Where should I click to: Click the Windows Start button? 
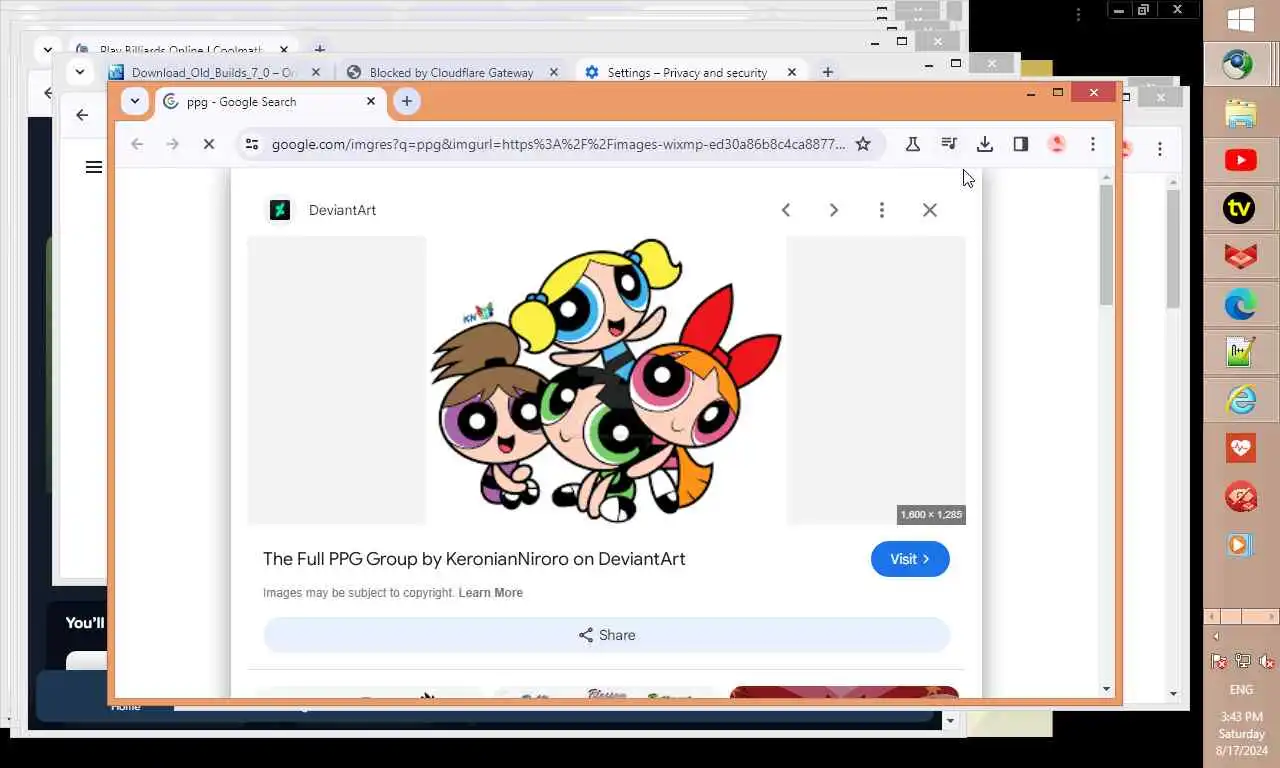(x=1241, y=19)
